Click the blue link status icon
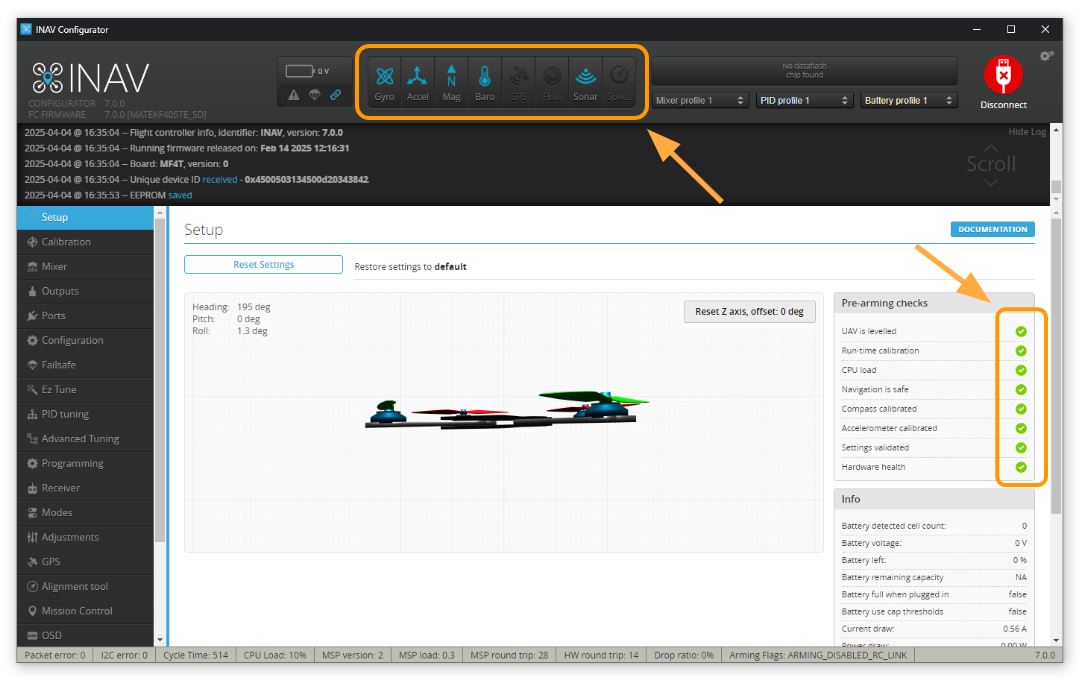1082x684 pixels. pos(335,95)
